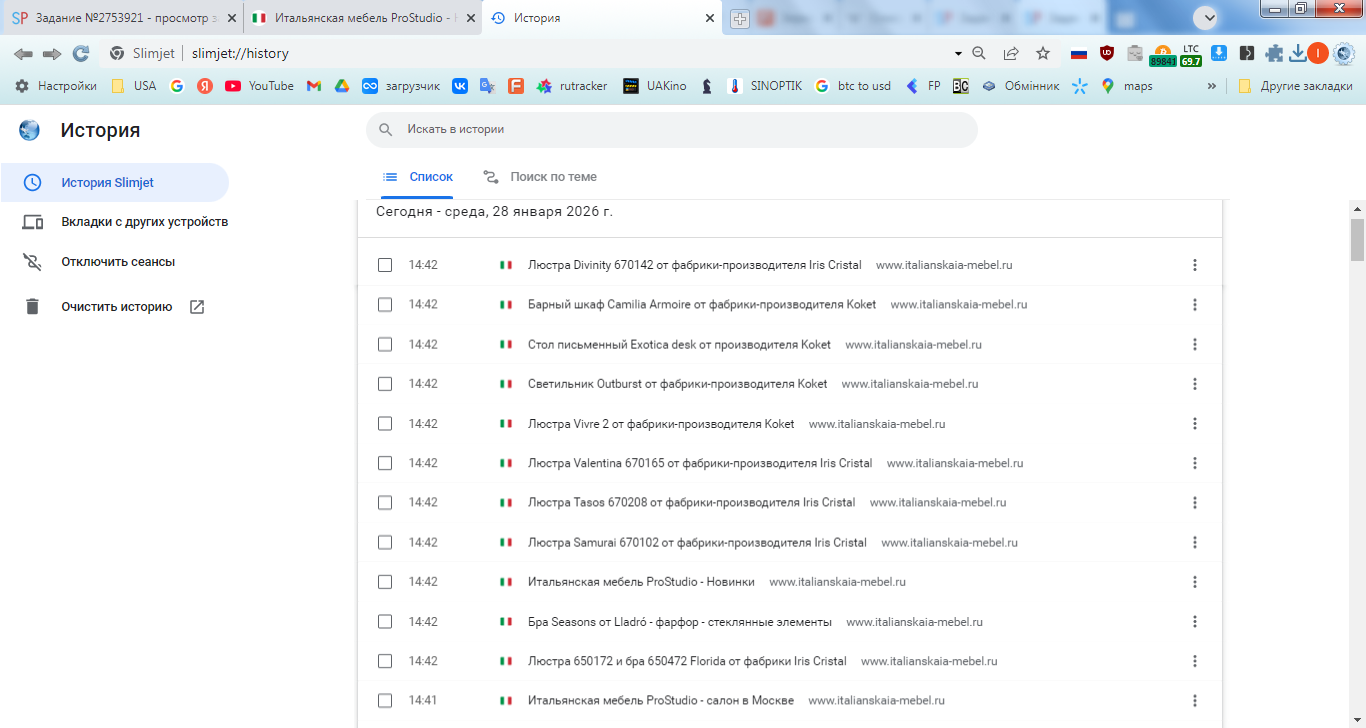Click the new tab button
1366x728 pixels.
(x=740, y=19)
